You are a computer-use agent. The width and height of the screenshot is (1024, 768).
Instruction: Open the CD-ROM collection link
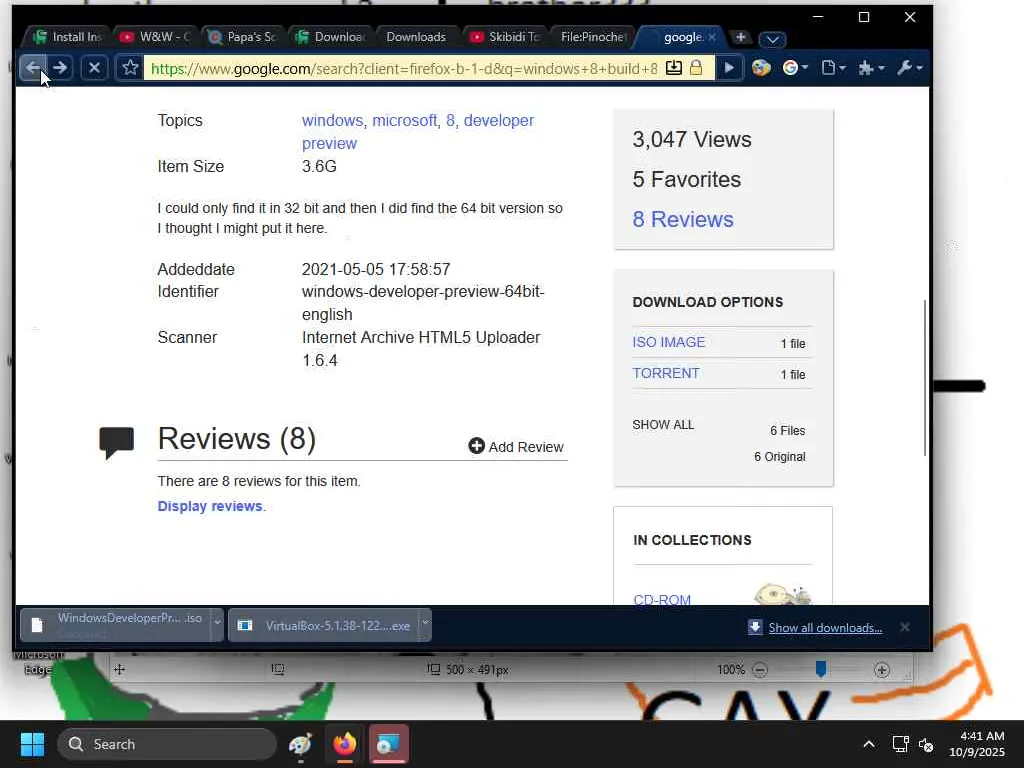[662, 599]
